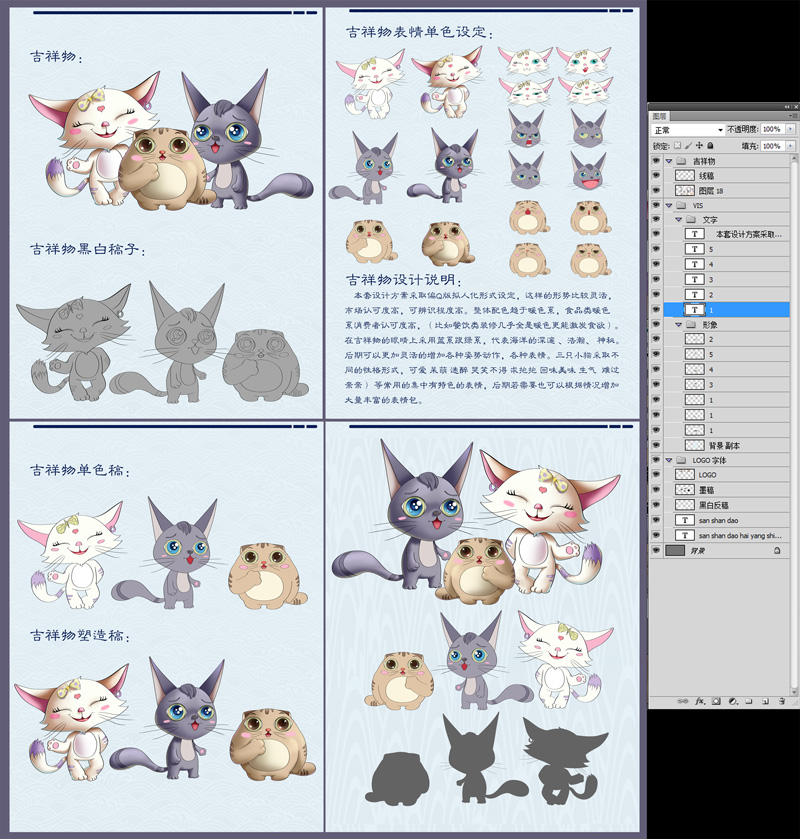Click the 吉祥物 group folder icon
Screen dimensions: 800x839
coord(681,161)
